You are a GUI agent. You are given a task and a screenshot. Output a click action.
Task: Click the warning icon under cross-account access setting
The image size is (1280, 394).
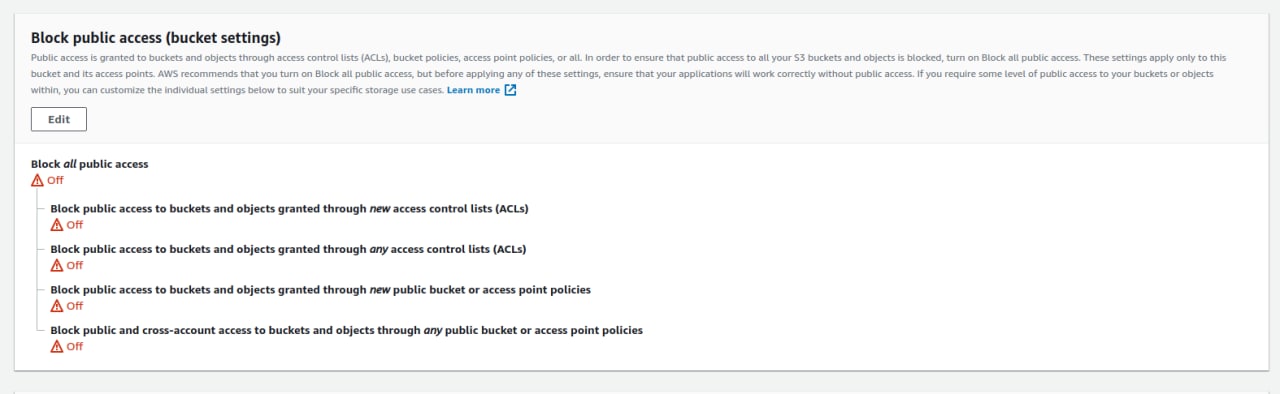(57, 346)
